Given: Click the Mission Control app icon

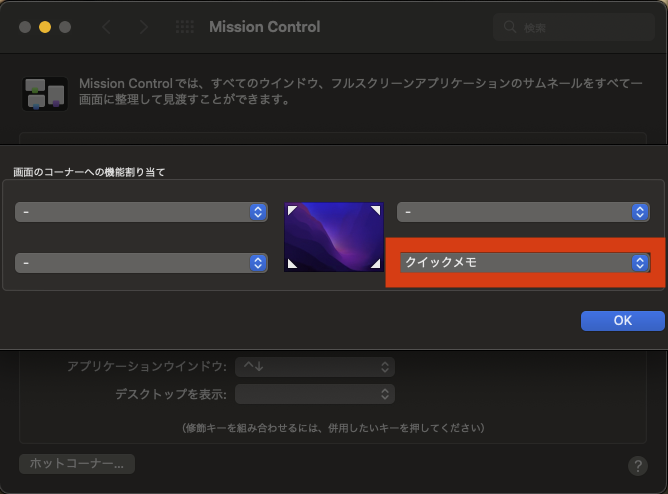Looking at the screenshot, I should [x=45, y=94].
